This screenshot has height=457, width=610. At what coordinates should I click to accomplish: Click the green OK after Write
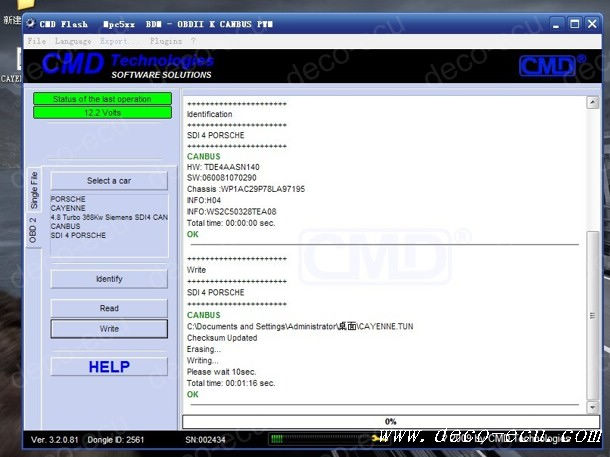click(x=193, y=394)
